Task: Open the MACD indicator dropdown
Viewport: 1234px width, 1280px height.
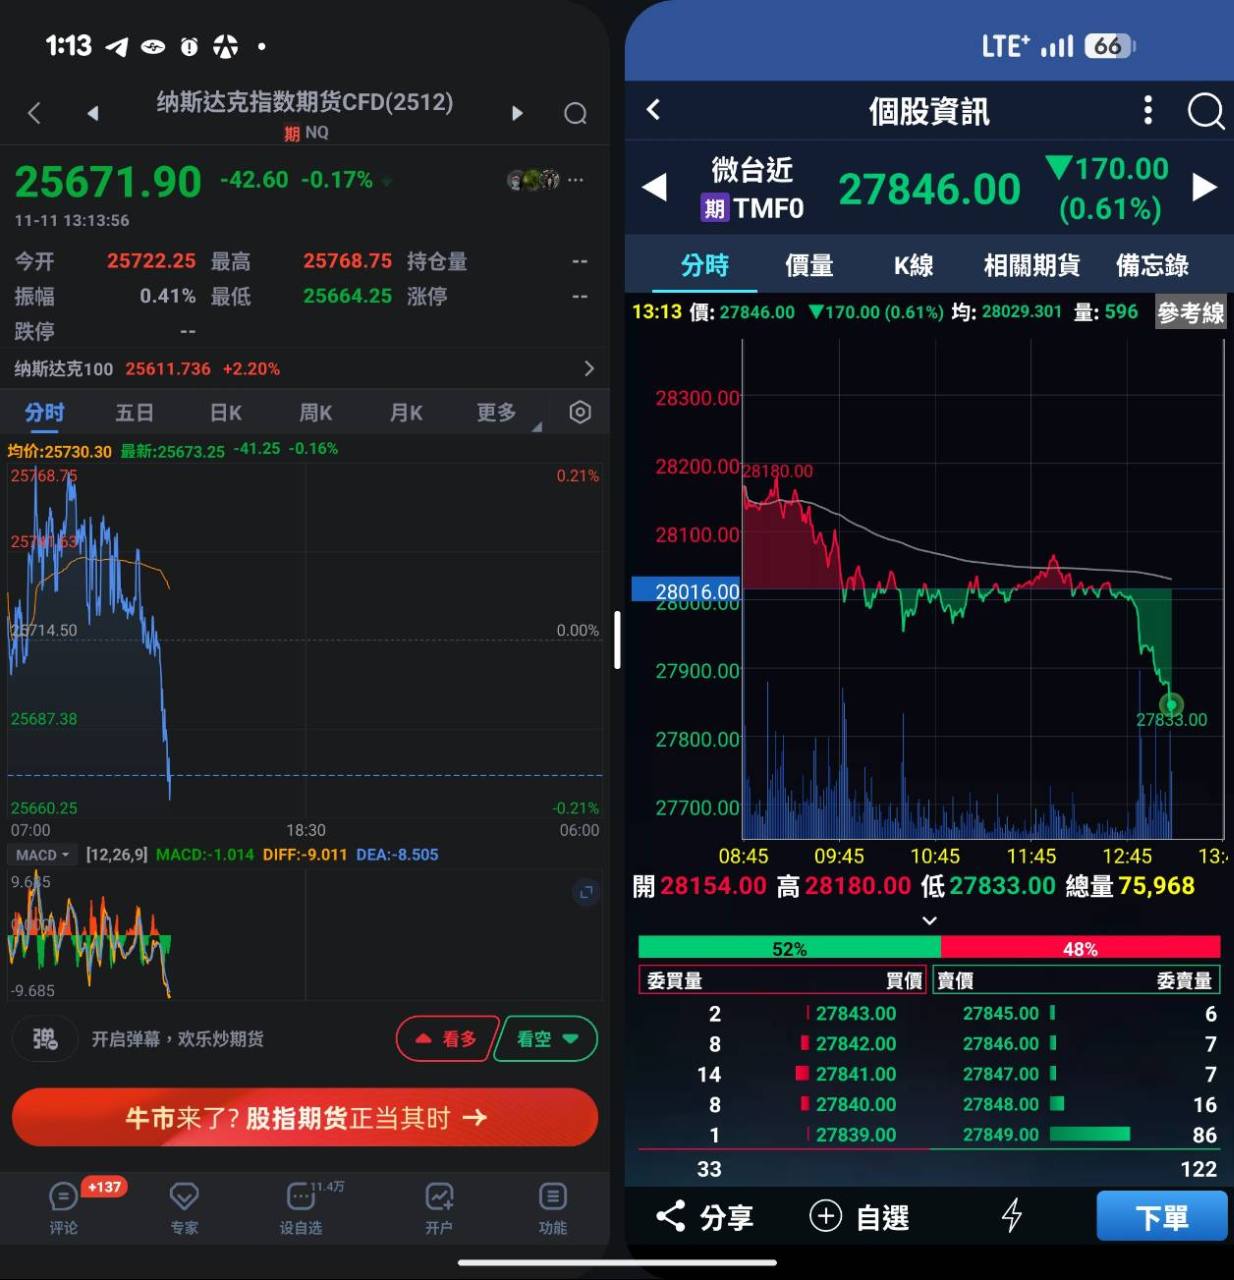Action: (41, 855)
